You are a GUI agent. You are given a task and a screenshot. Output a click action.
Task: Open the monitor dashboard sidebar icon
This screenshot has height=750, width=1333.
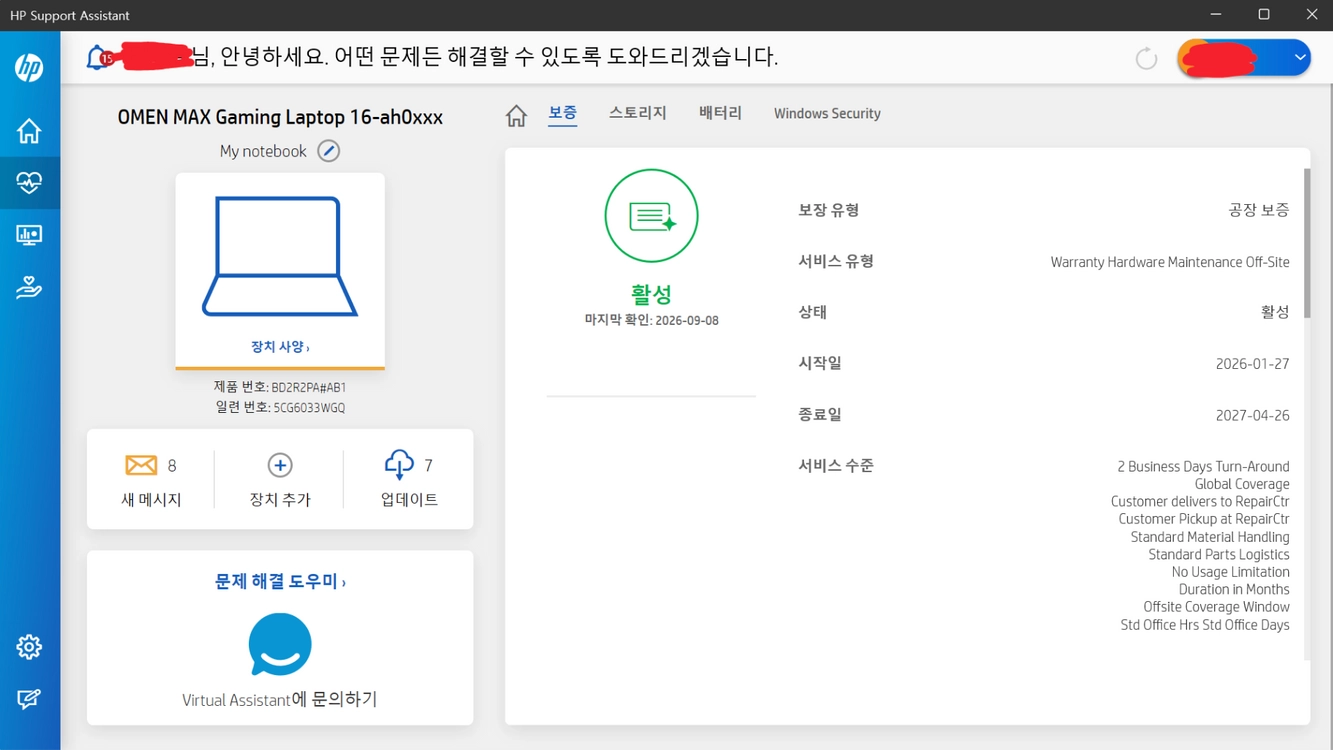29,235
